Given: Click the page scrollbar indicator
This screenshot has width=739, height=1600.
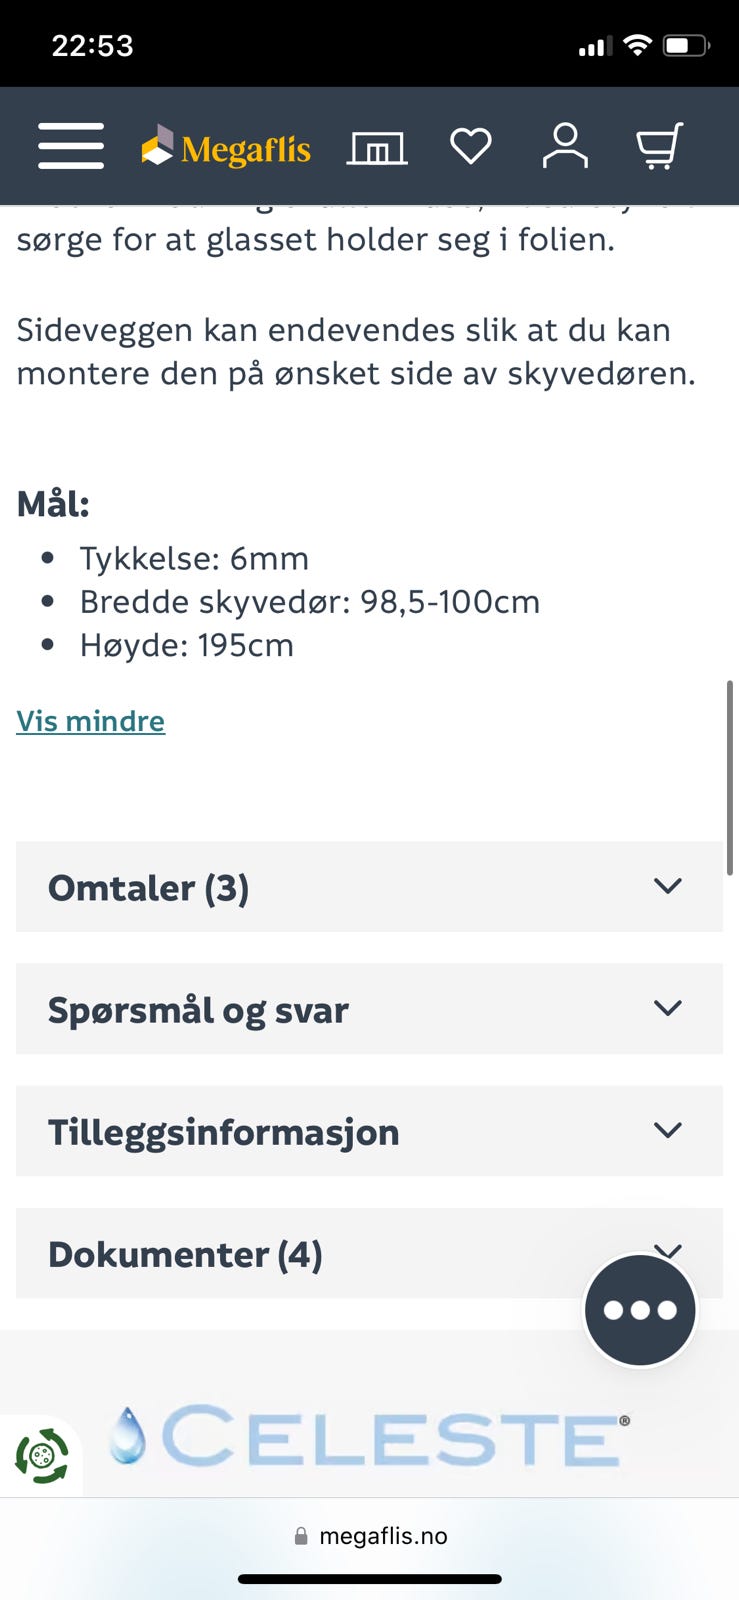Looking at the screenshot, I should point(730,778).
